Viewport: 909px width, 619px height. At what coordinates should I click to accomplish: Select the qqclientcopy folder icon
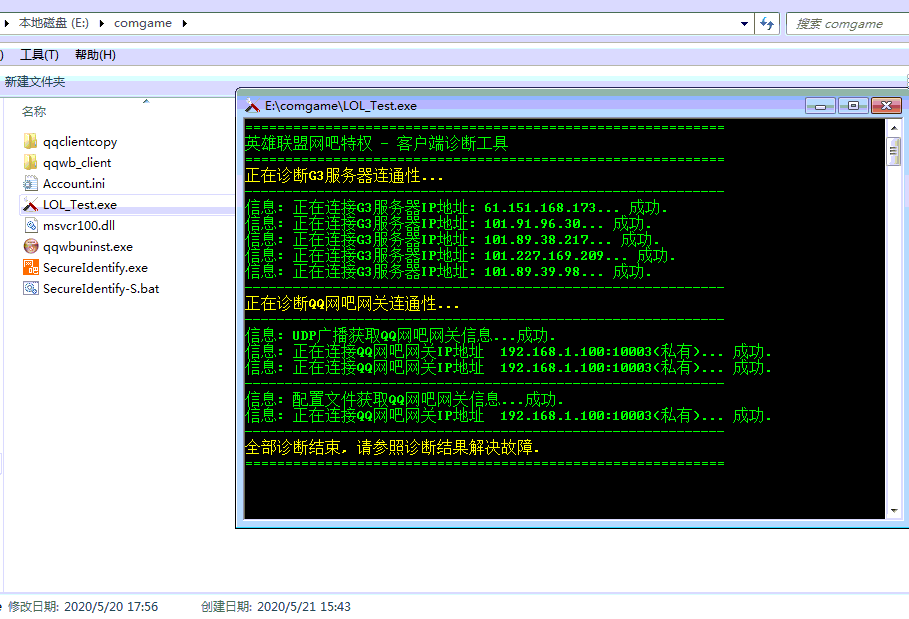(31, 141)
